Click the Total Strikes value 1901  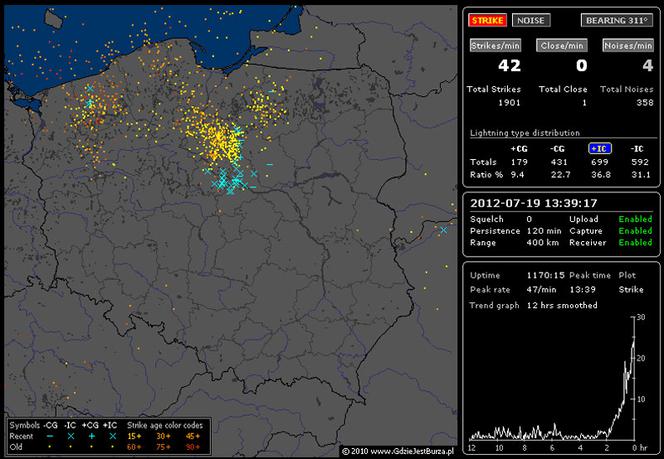(509, 102)
